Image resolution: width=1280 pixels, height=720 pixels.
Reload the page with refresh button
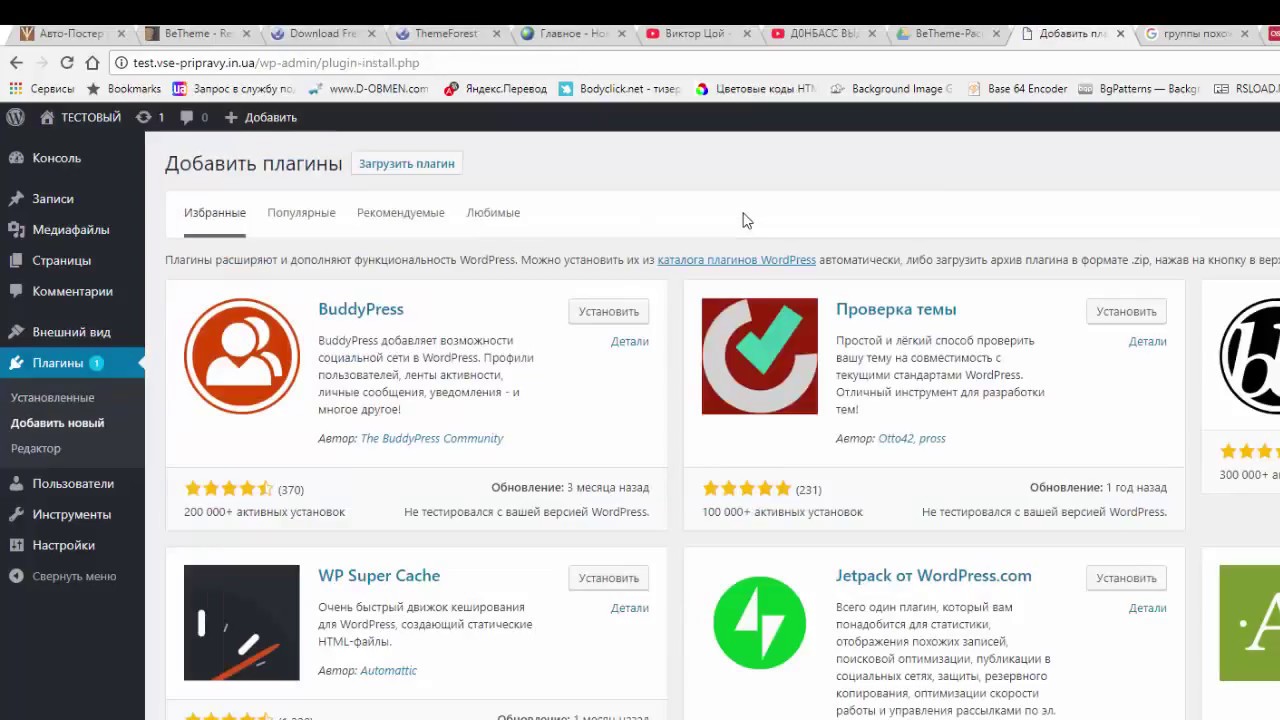tap(67, 62)
